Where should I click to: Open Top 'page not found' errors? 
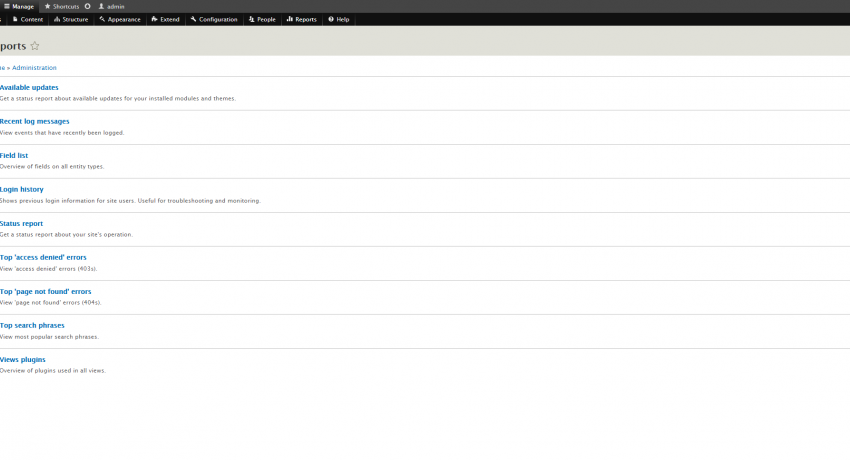(46, 291)
